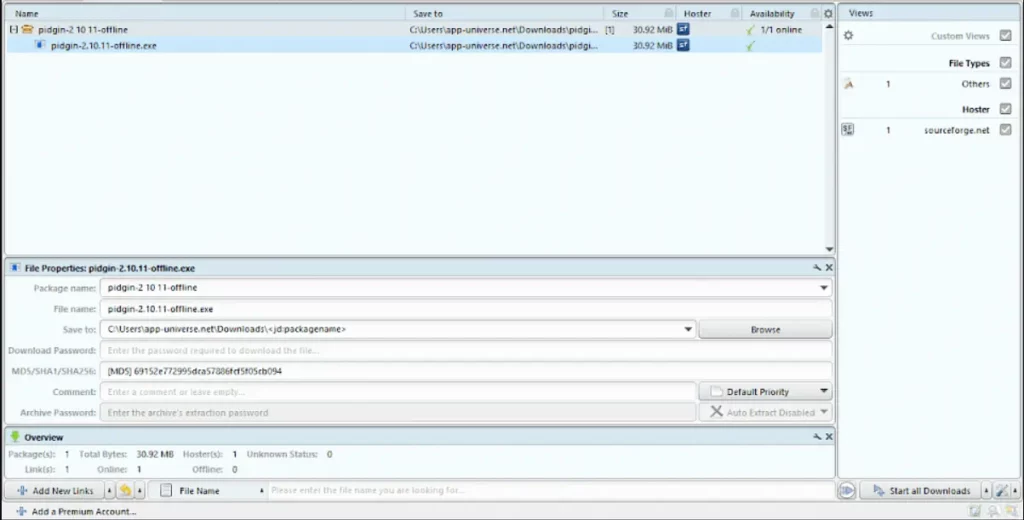Image resolution: width=1024 pixels, height=520 pixels.
Task: Open Start all Downloads options arrow
Action: click(x=986, y=491)
